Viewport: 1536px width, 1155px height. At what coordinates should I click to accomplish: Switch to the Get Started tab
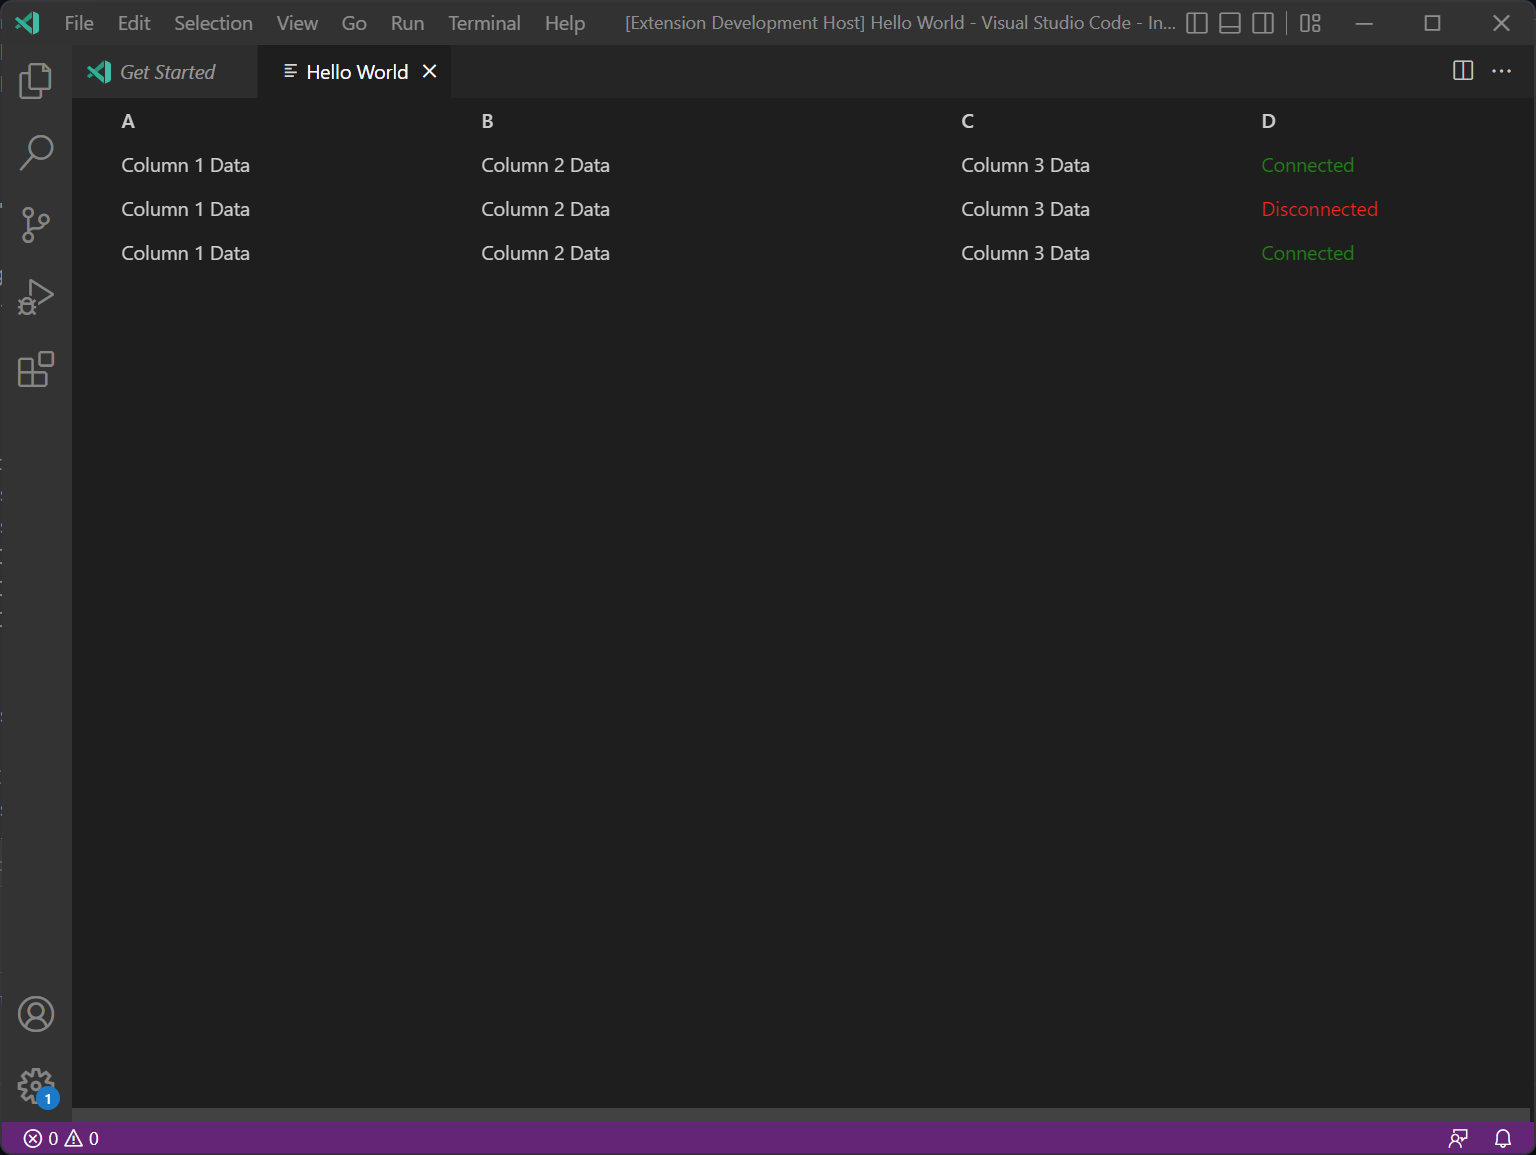[x=165, y=71]
